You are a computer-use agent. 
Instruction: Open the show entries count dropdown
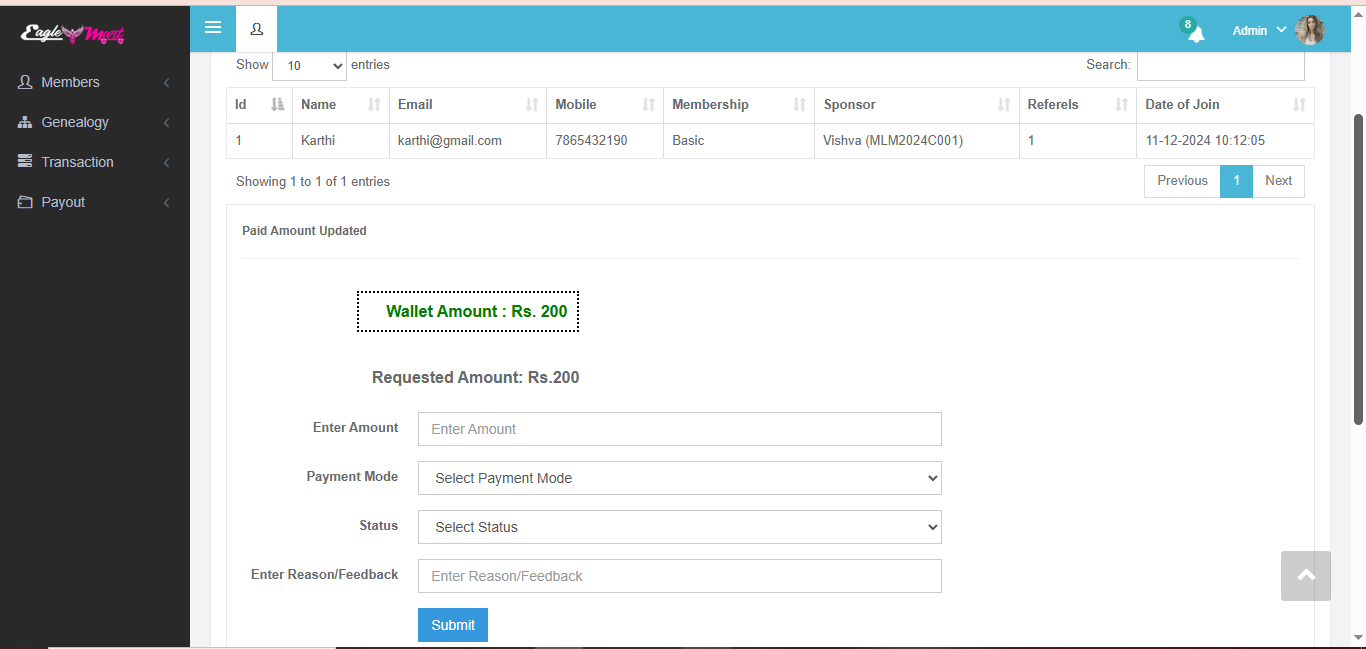309,66
